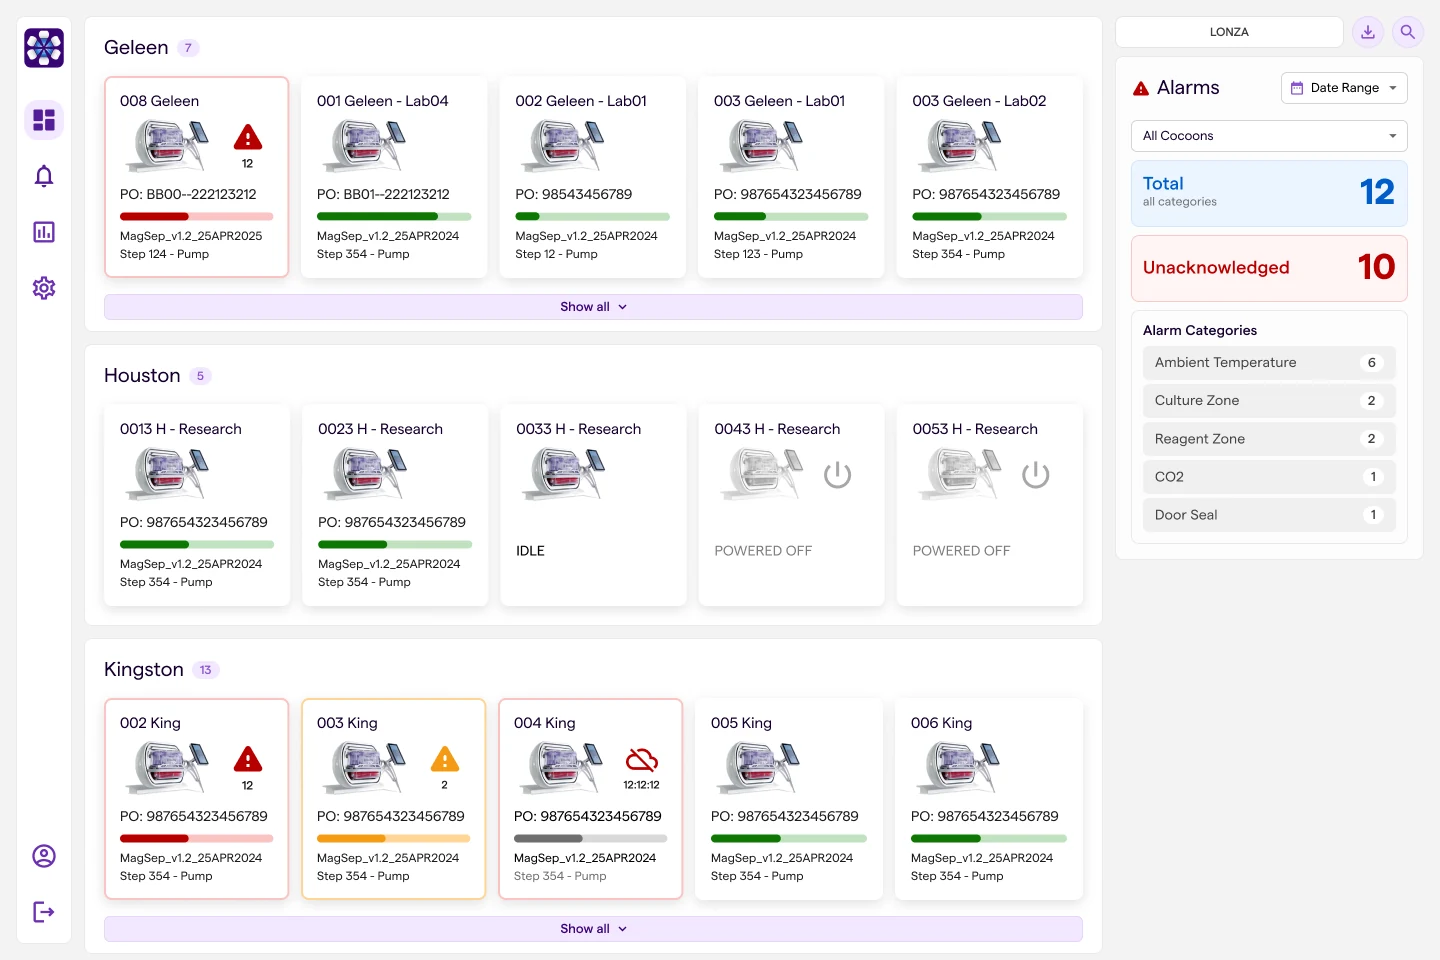Click the red alarm triangle on 002 King
The height and width of the screenshot is (960, 1440).
(248, 759)
